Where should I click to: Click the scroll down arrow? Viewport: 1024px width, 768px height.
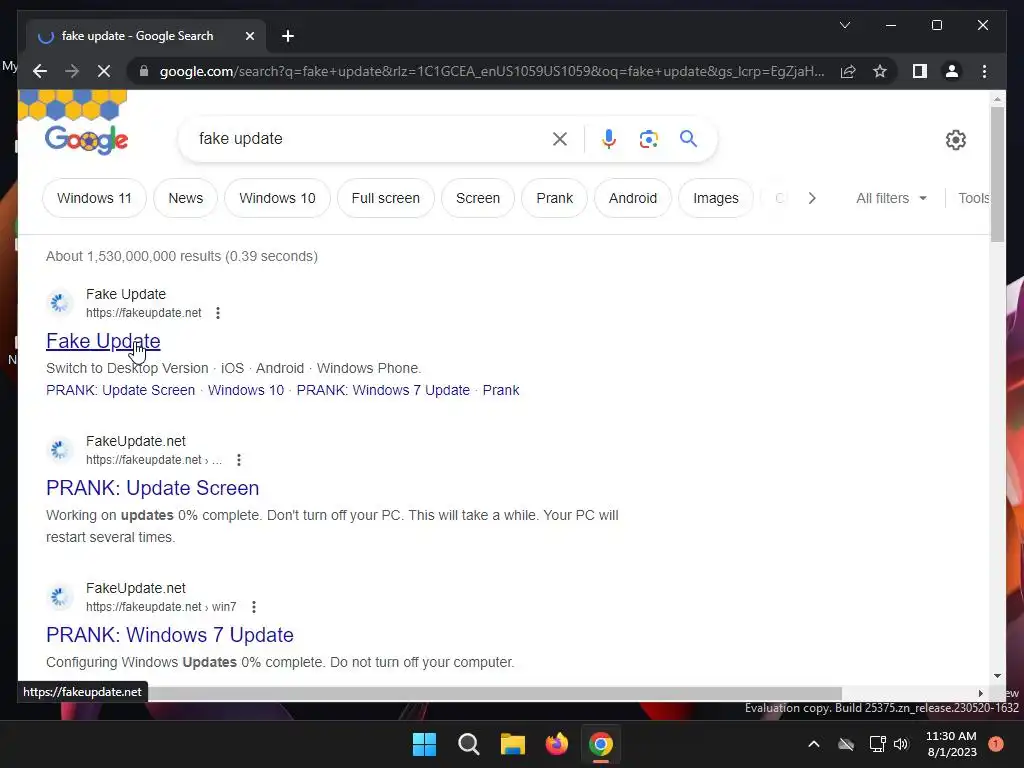pyautogui.click(x=997, y=676)
